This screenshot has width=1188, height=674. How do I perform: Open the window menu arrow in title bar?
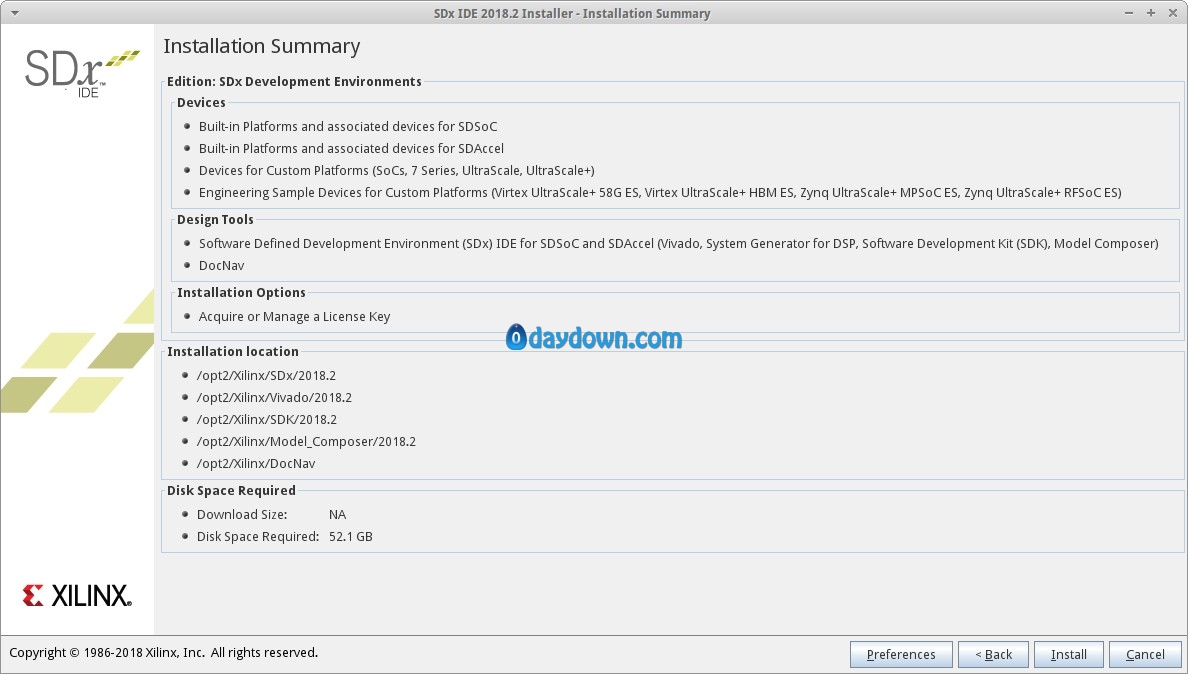click(14, 13)
